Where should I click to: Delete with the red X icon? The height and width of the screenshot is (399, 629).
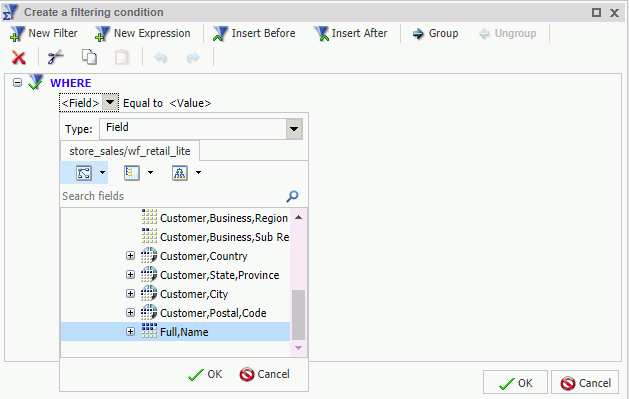pyautogui.click(x=18, y=58)
